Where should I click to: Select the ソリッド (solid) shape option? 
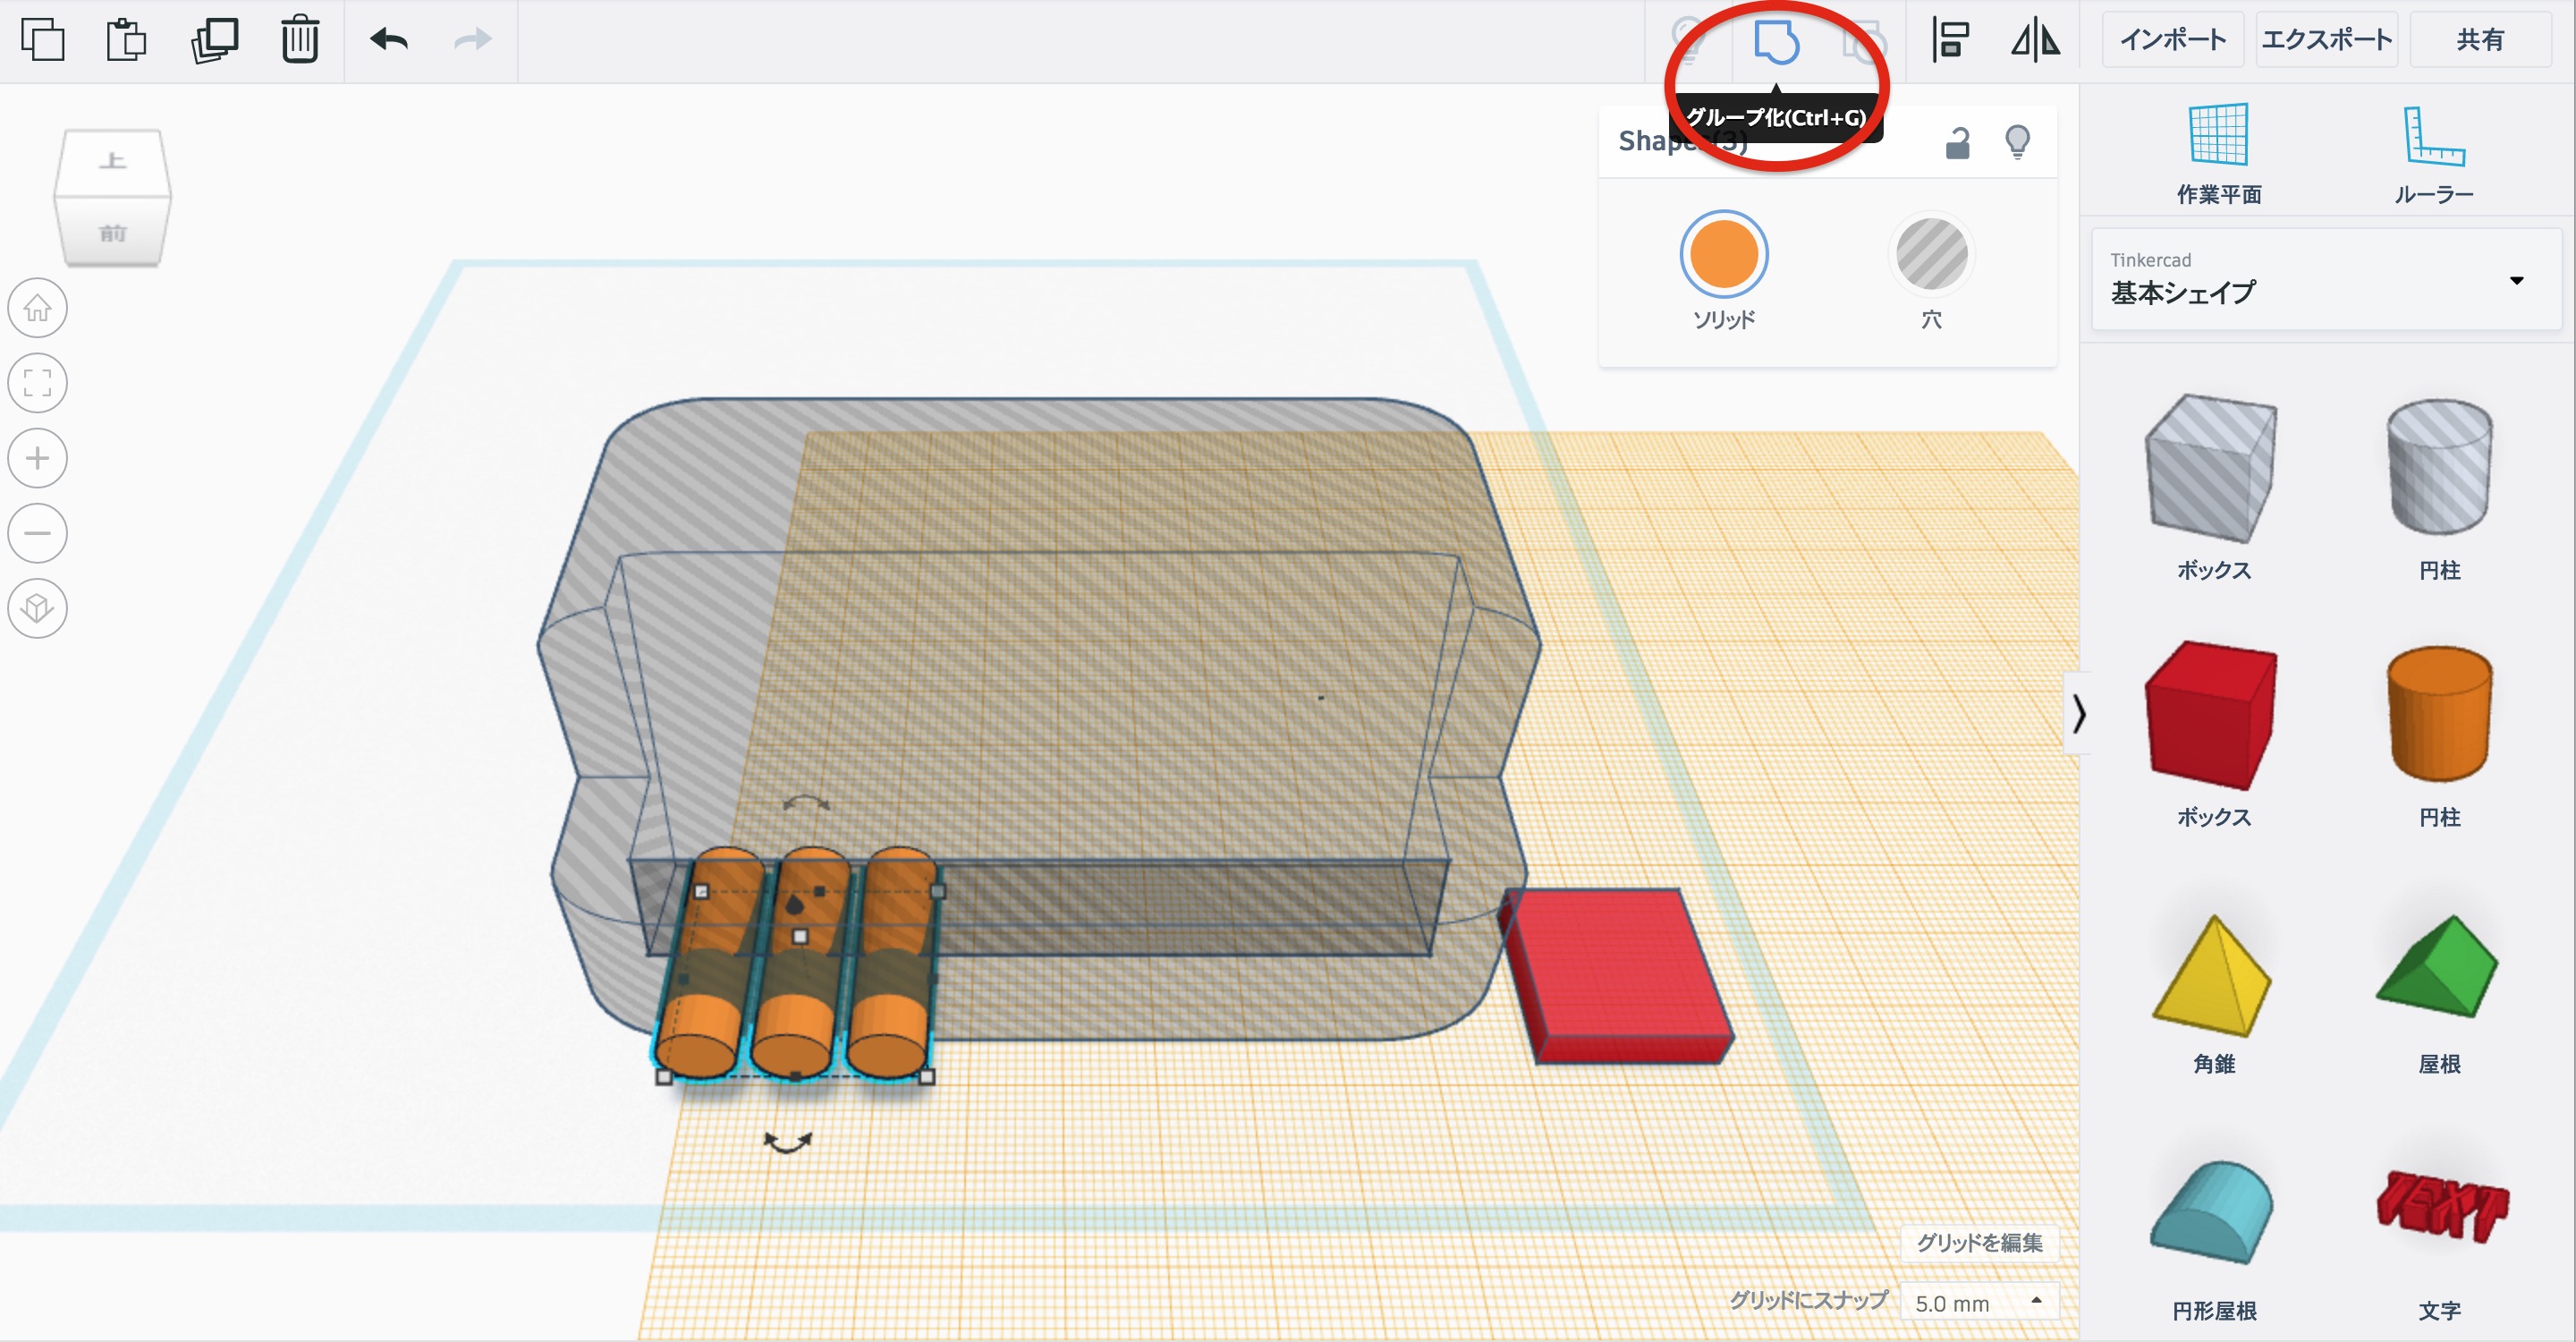coord(1723,254)
